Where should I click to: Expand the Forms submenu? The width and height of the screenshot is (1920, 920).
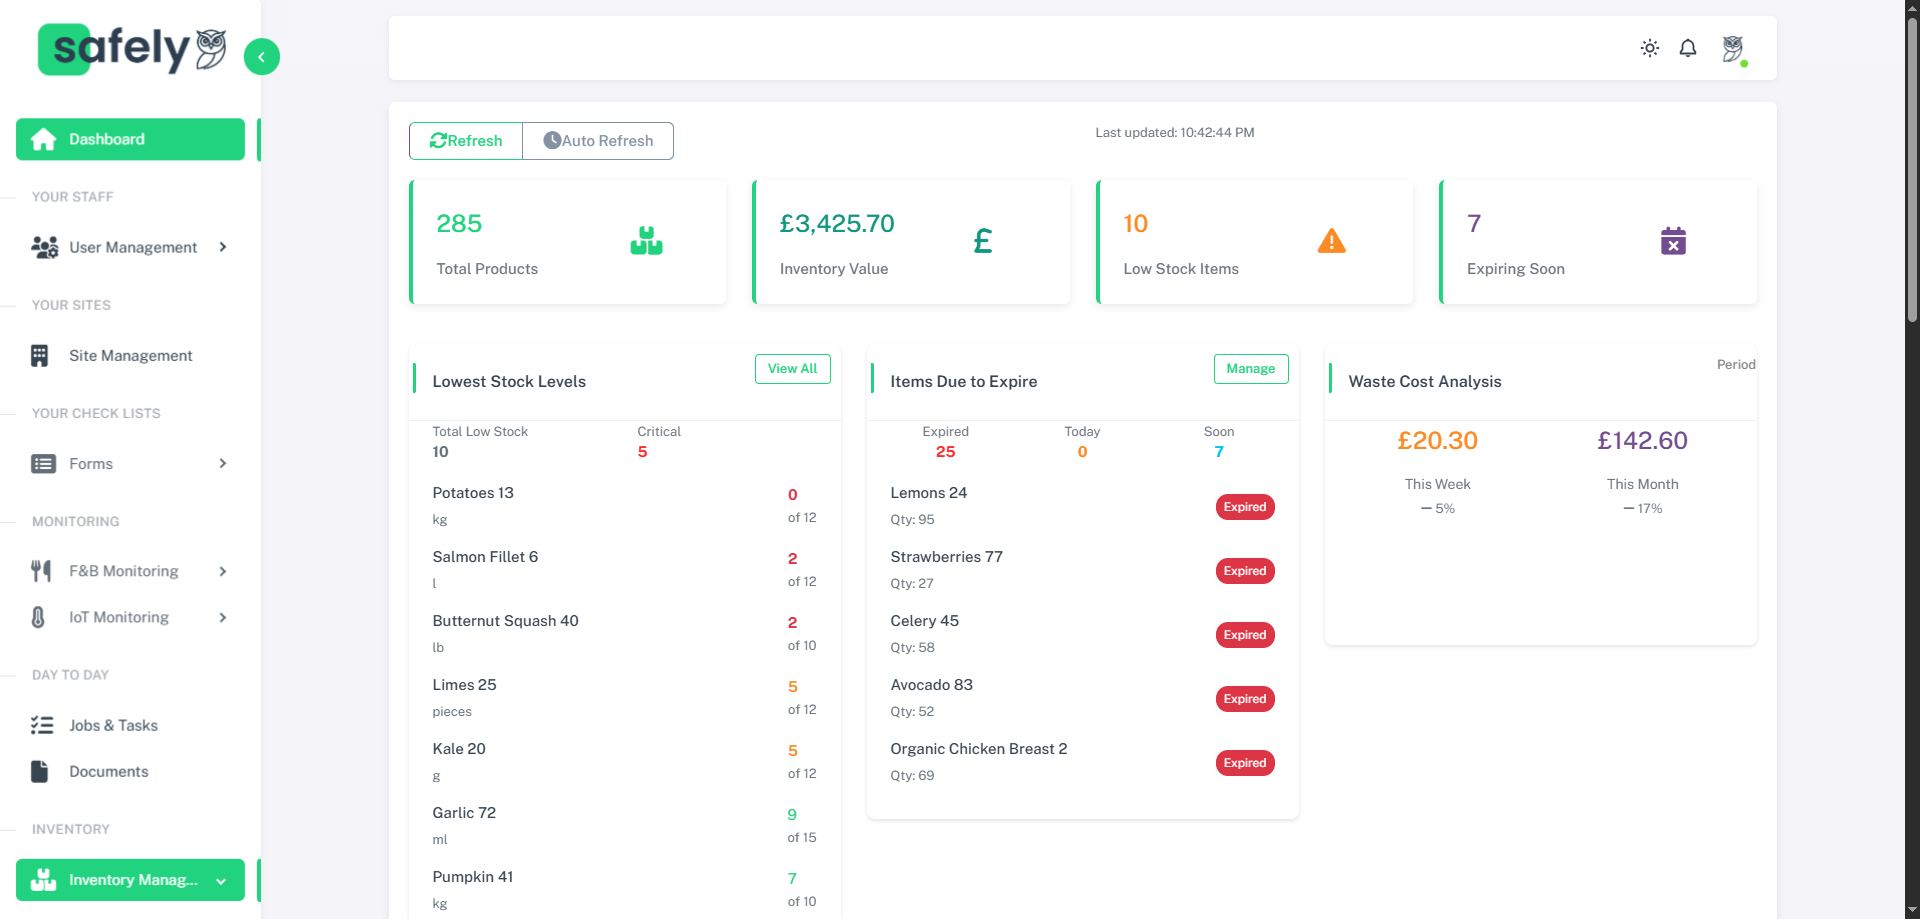point(130,464)
